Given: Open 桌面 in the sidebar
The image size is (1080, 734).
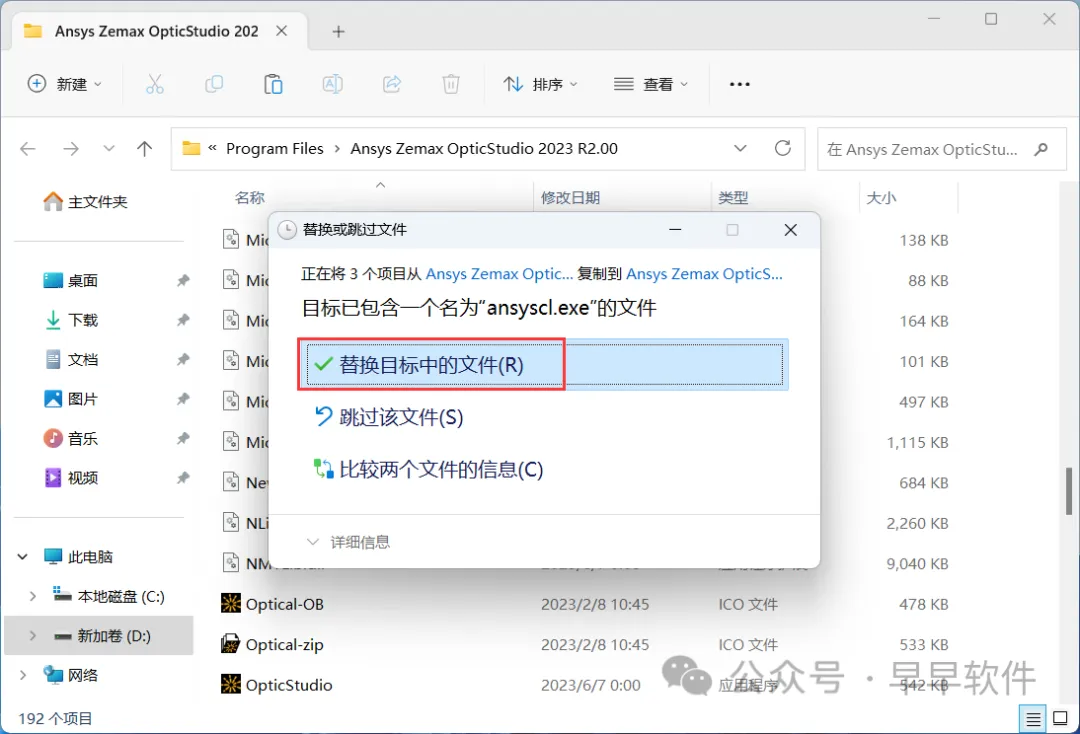Looking at the screenshot, I should (71, 280).
